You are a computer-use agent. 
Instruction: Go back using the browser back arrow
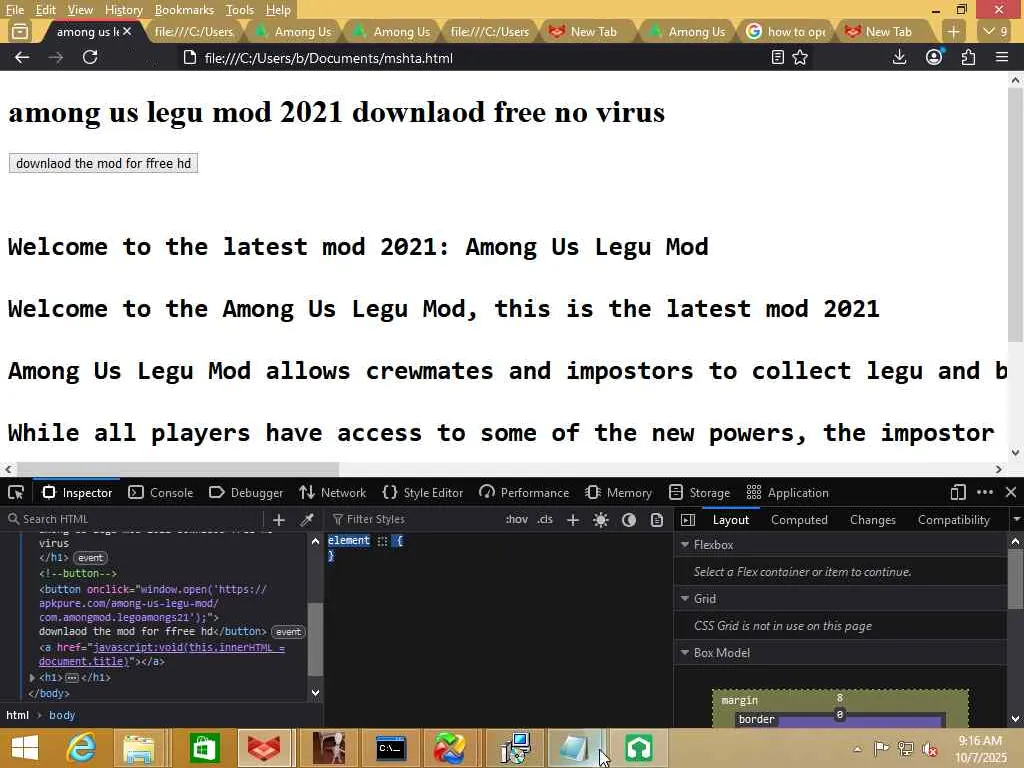pyautogui.click(x=22, y=57)
